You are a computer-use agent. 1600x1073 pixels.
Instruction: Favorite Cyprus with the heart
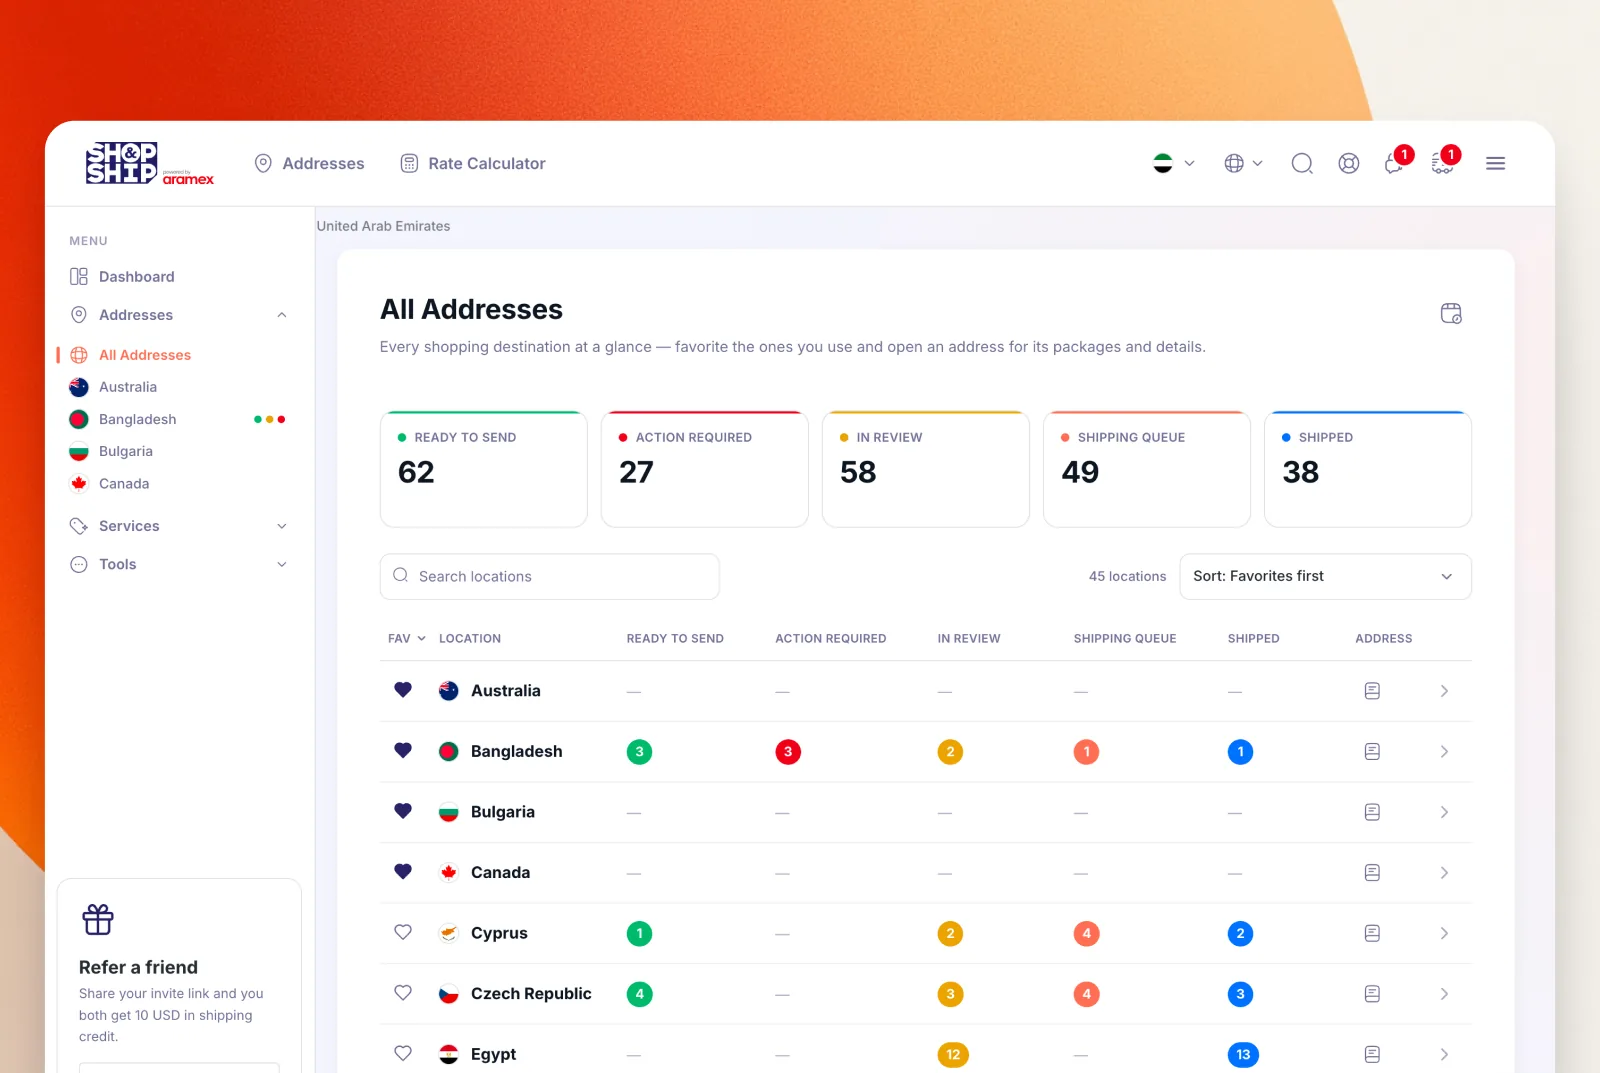pos(403,932)
